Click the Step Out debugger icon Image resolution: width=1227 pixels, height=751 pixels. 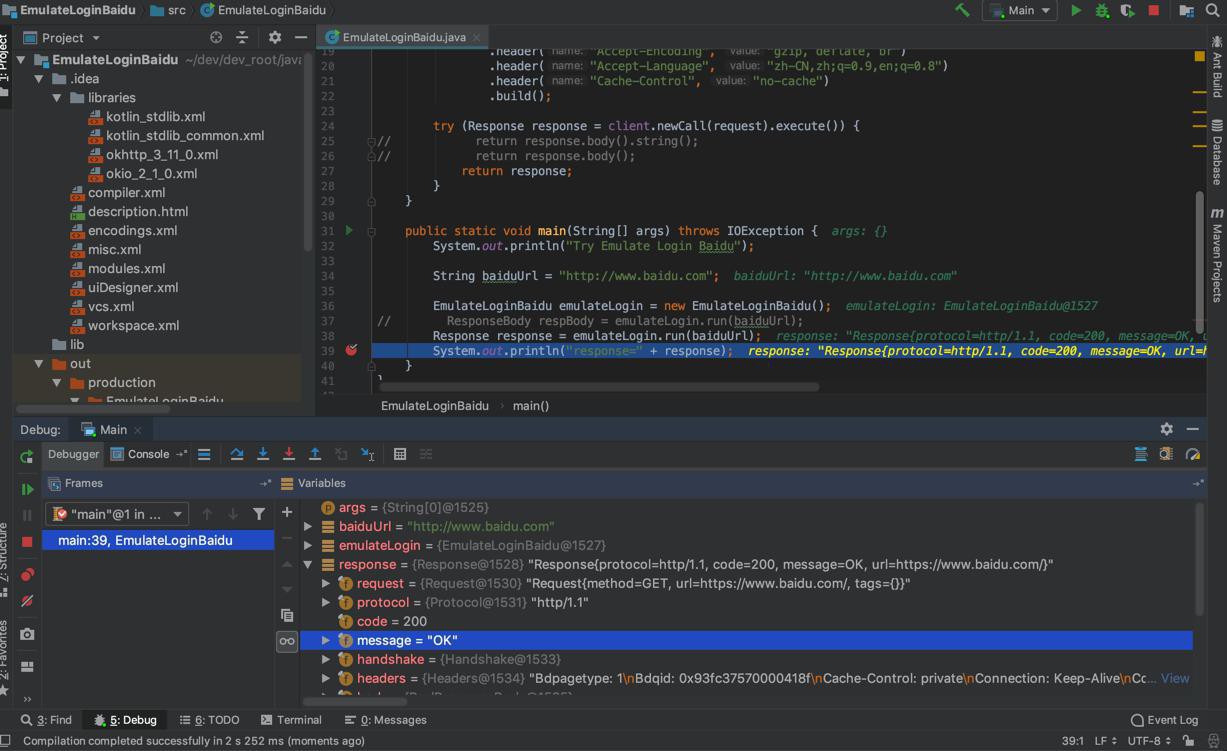tap(315, 454)
